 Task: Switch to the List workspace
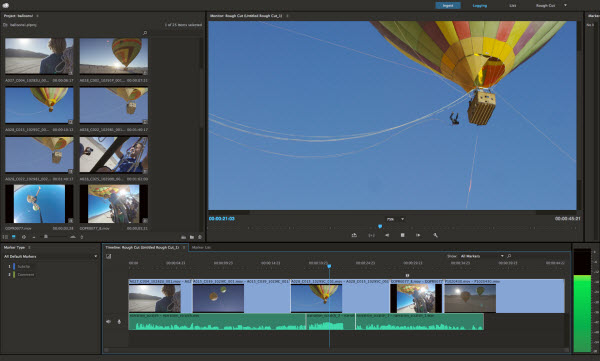(x=512, y=5)
